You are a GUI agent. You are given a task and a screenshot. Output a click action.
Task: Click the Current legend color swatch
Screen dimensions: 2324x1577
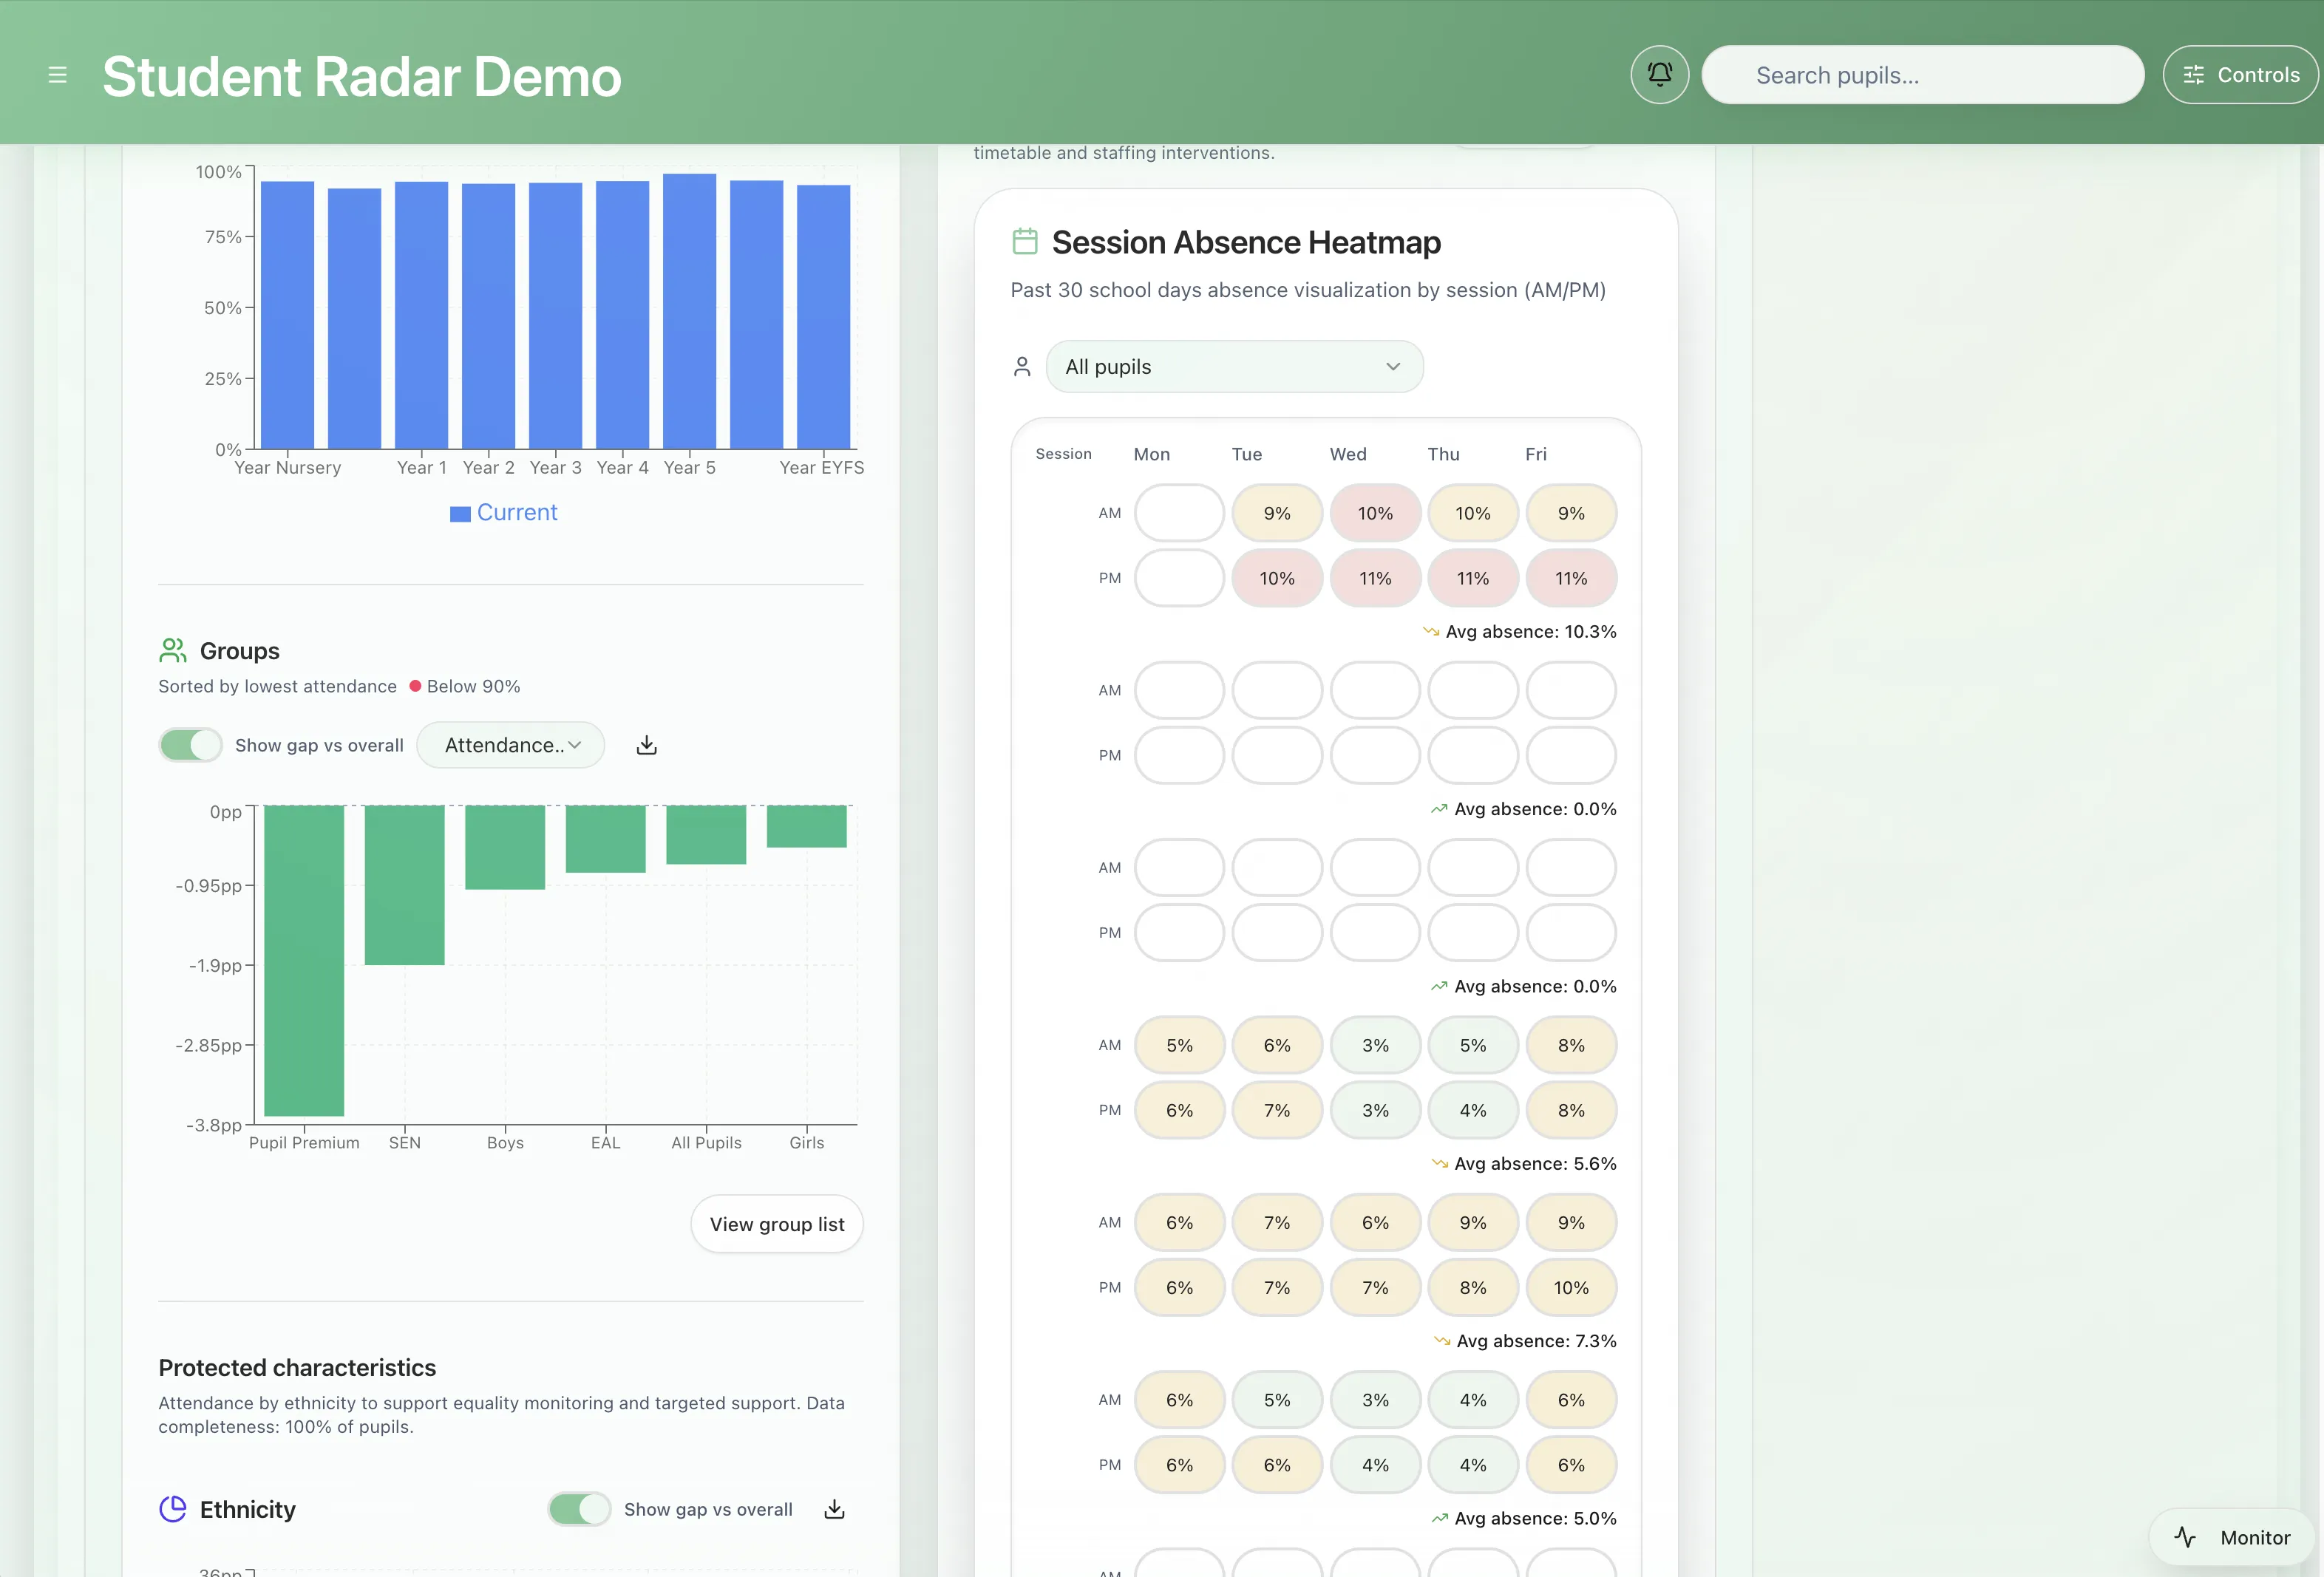coord(460,514)
